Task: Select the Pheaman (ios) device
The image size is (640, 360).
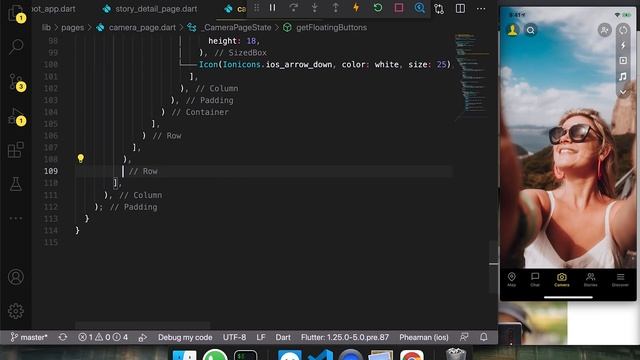Action: click(424, 337)
